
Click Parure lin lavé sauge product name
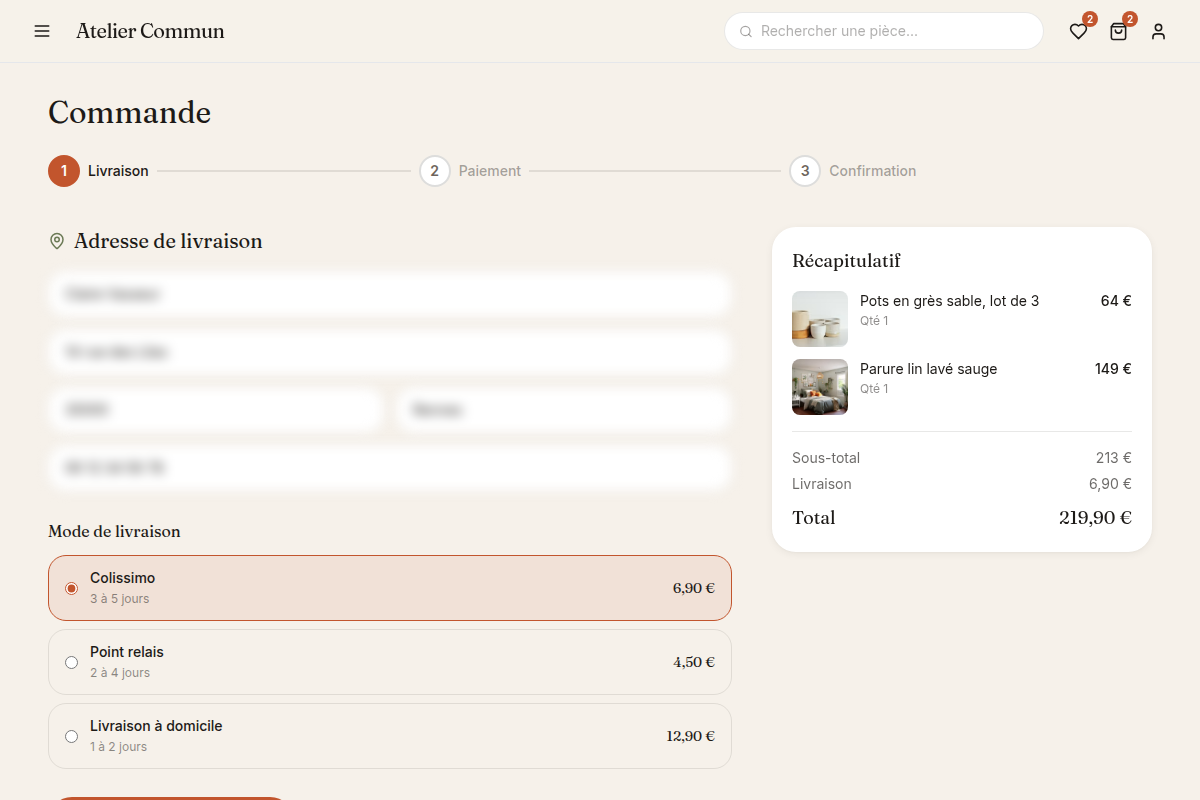(928, 369)
